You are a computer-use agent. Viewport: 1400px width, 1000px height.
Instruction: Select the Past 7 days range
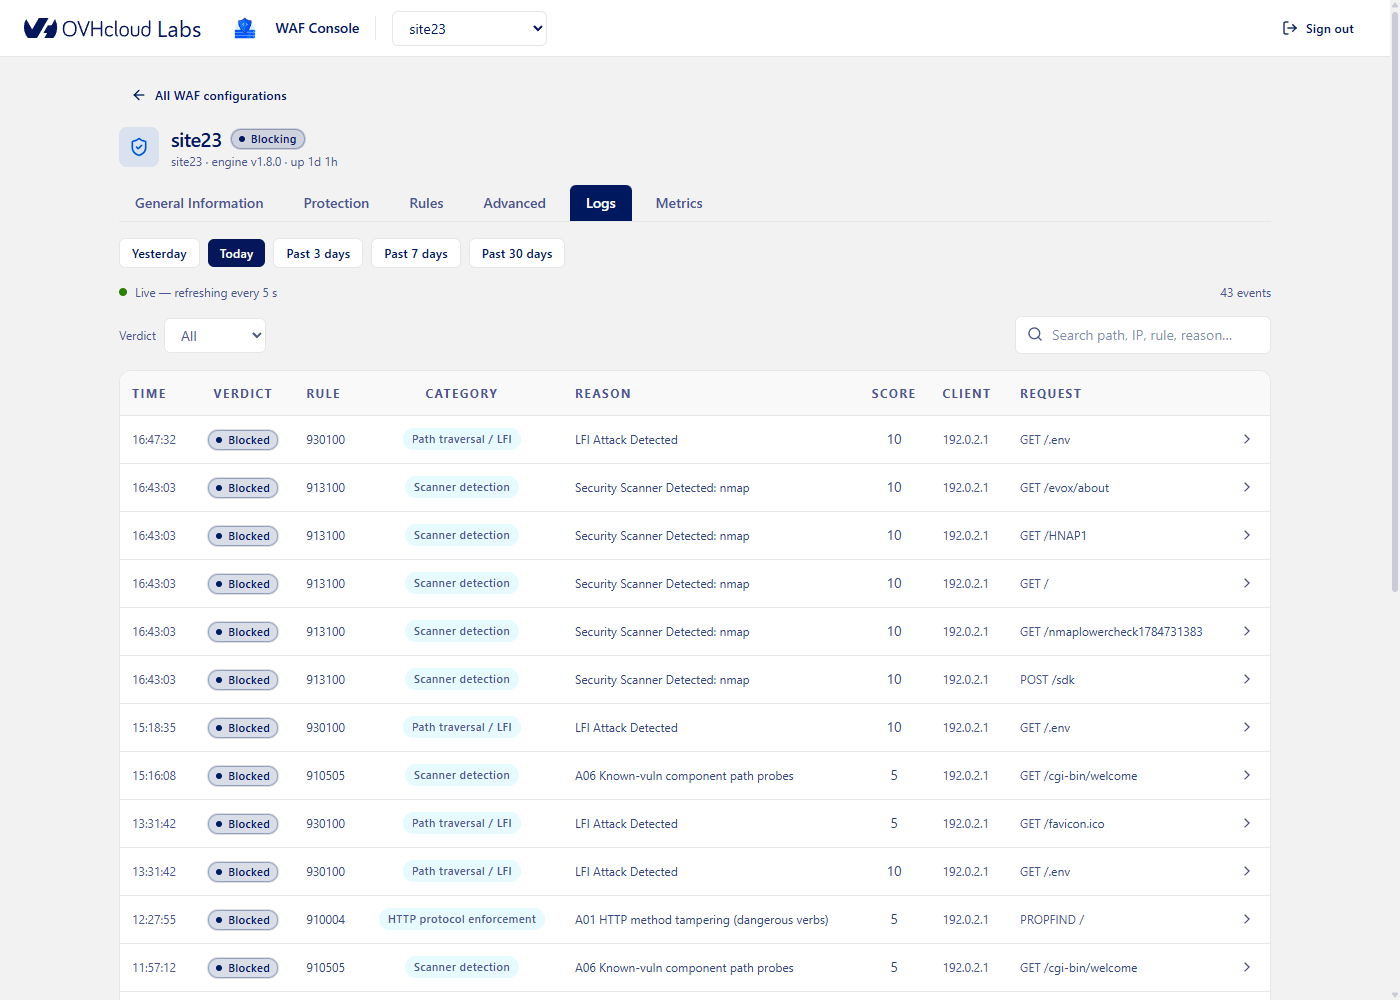416,253
